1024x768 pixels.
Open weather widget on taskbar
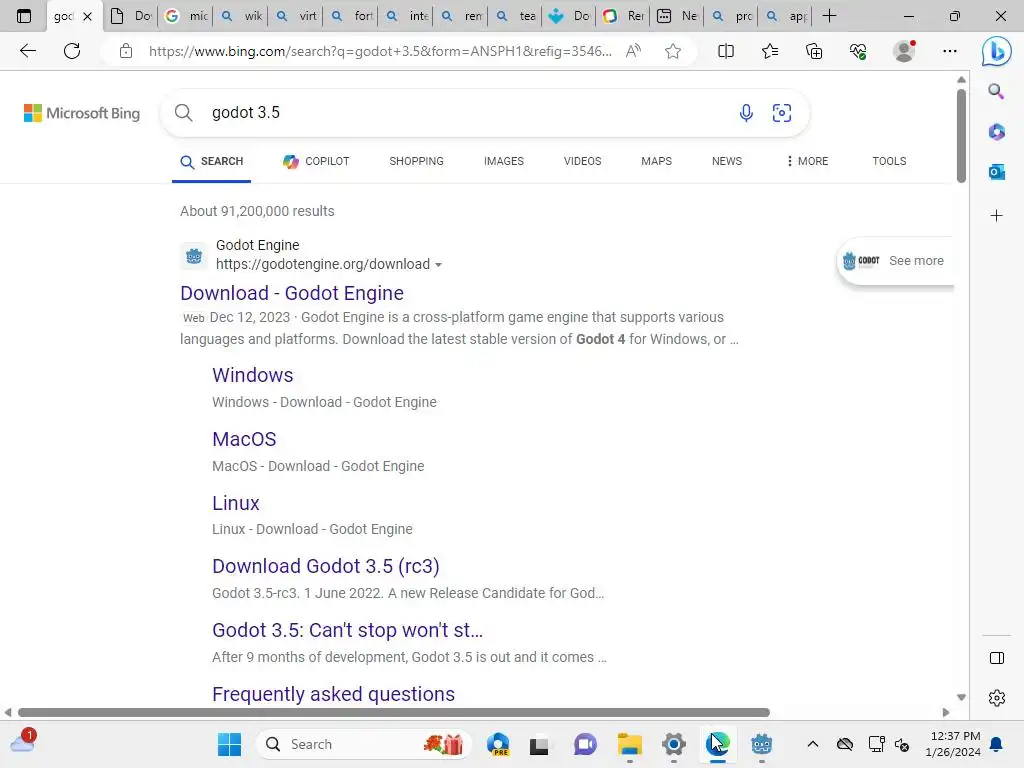24,742
